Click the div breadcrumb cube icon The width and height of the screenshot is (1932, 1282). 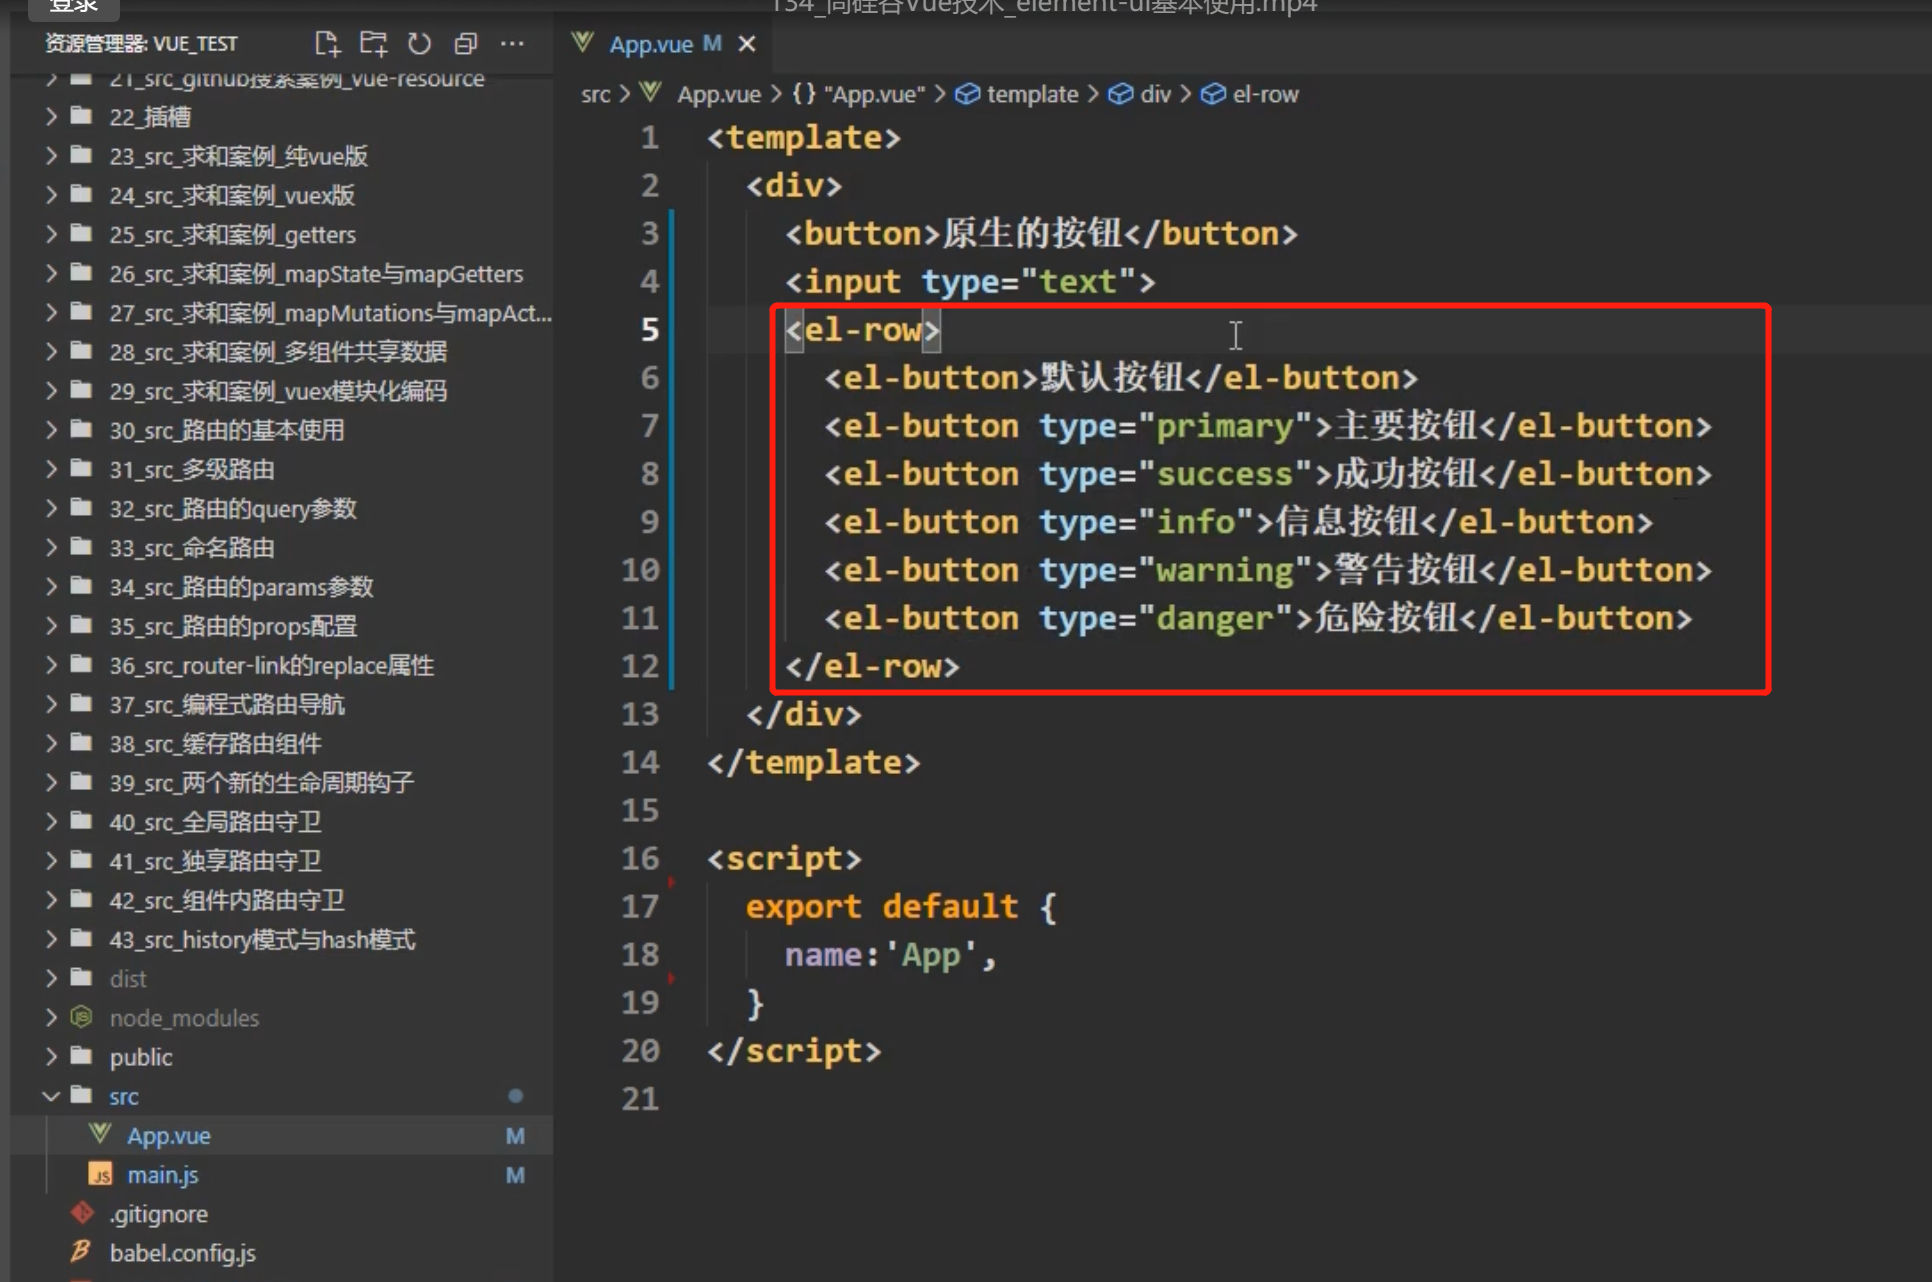tap(1121, 94)
